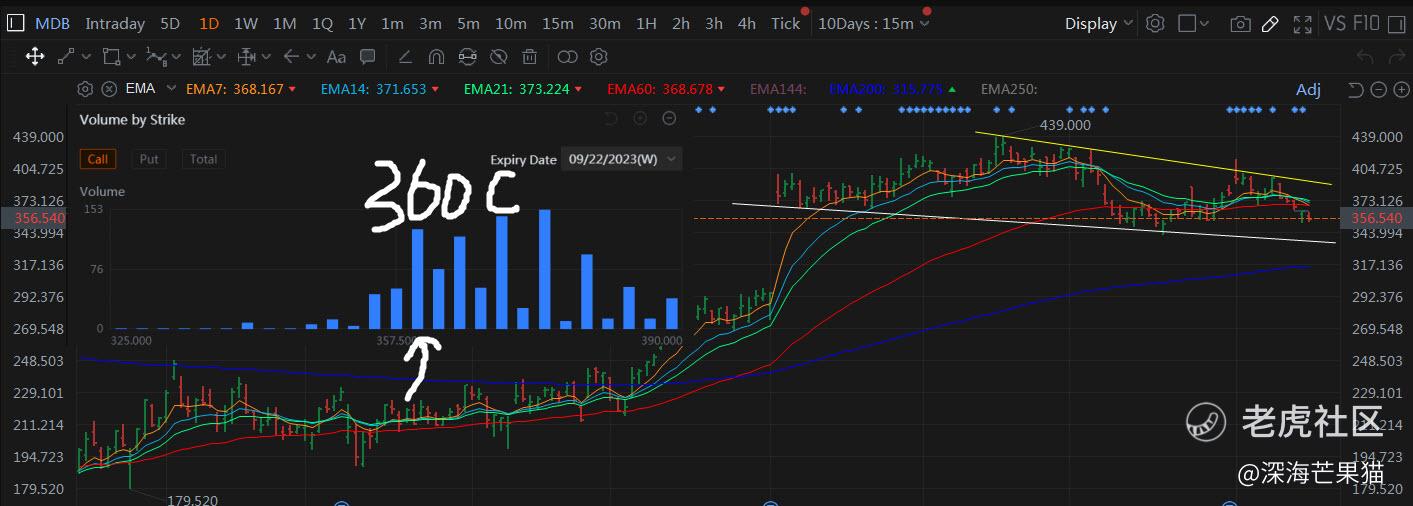Select the price range measure tool
Image resolution: width=1413 pixels, height=506 pixels.
[246, 57]
